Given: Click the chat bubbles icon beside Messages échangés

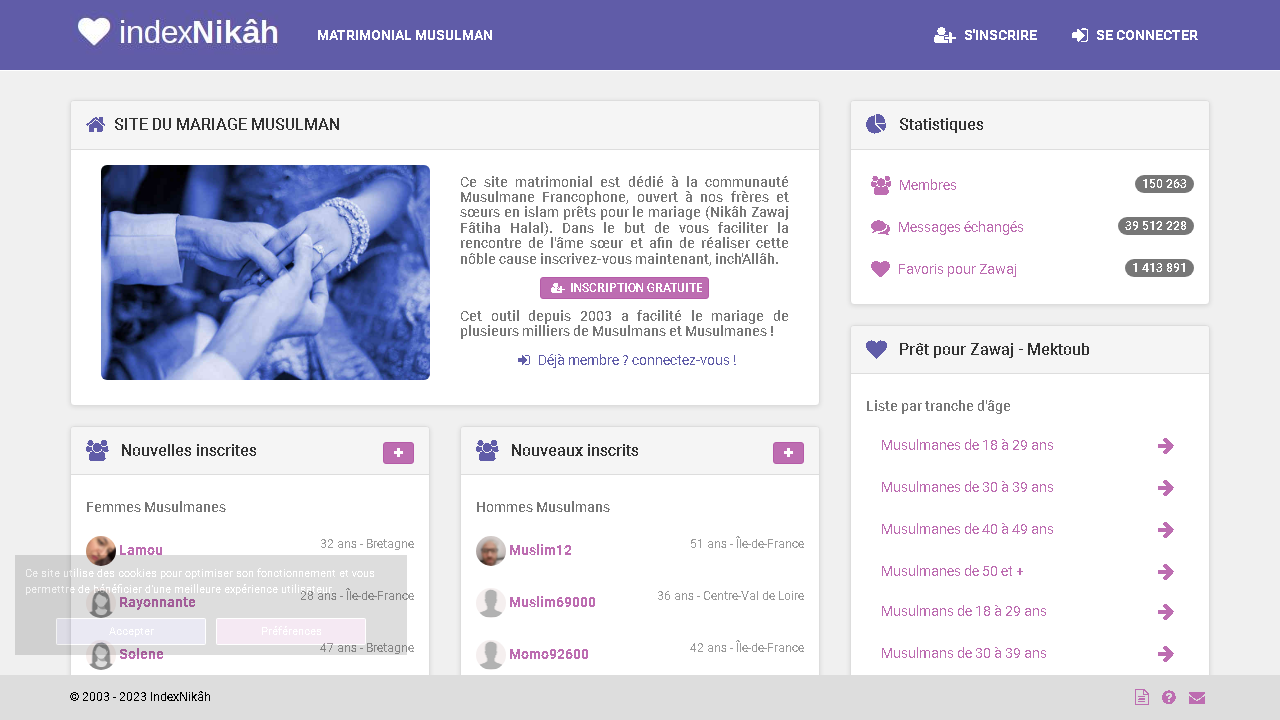Looking at the screenshot, I should point(880,228).
